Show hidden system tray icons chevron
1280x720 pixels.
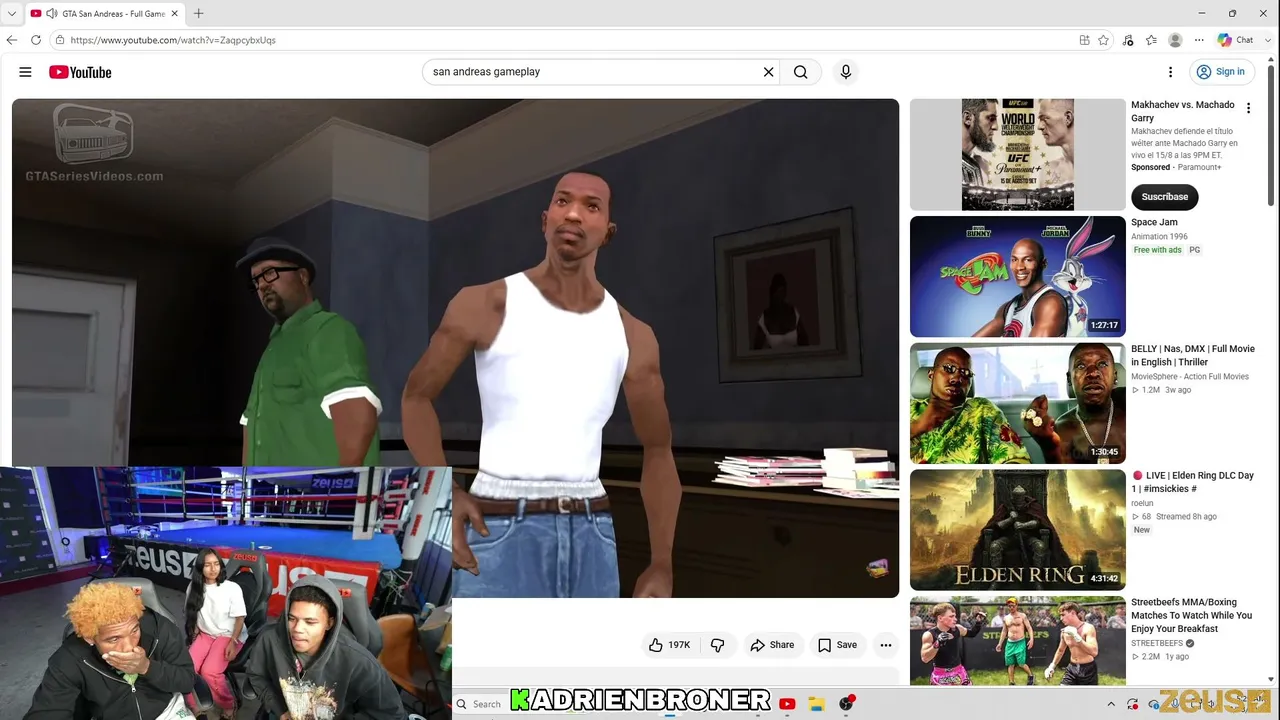[x=1110, y=704]
